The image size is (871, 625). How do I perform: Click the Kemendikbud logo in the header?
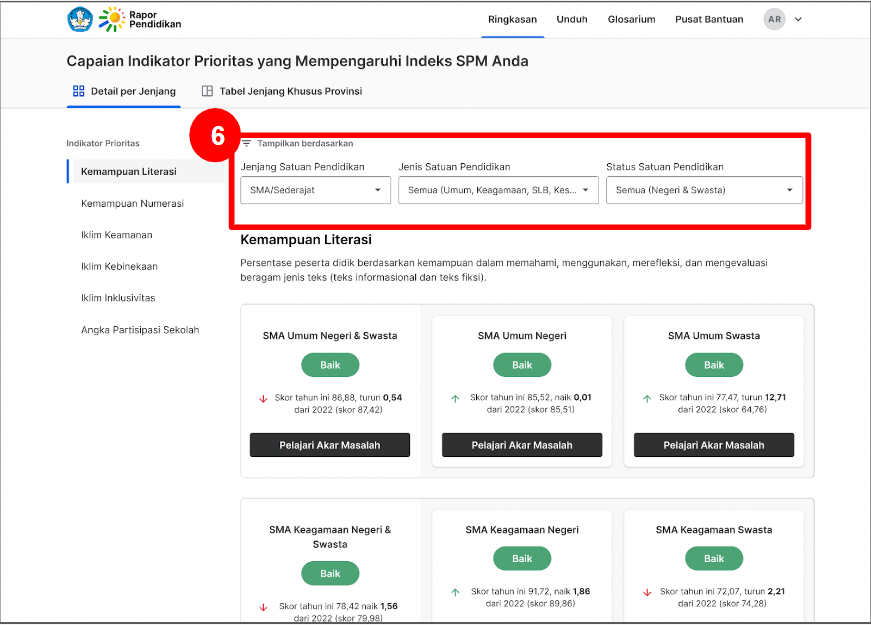(x=80, y=19)
